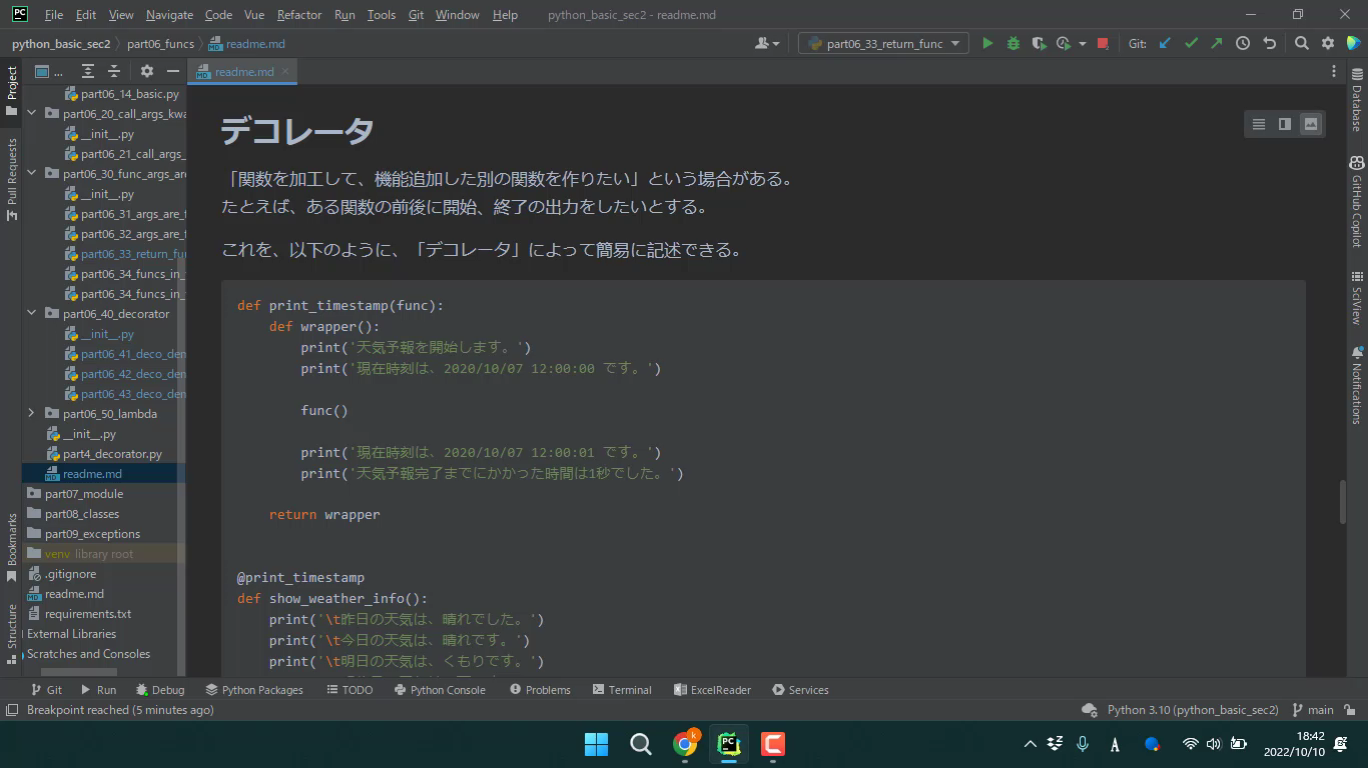Collapse the part06_40_decorator folder
The image size is (1368, 768).
(x=31, y=313)
